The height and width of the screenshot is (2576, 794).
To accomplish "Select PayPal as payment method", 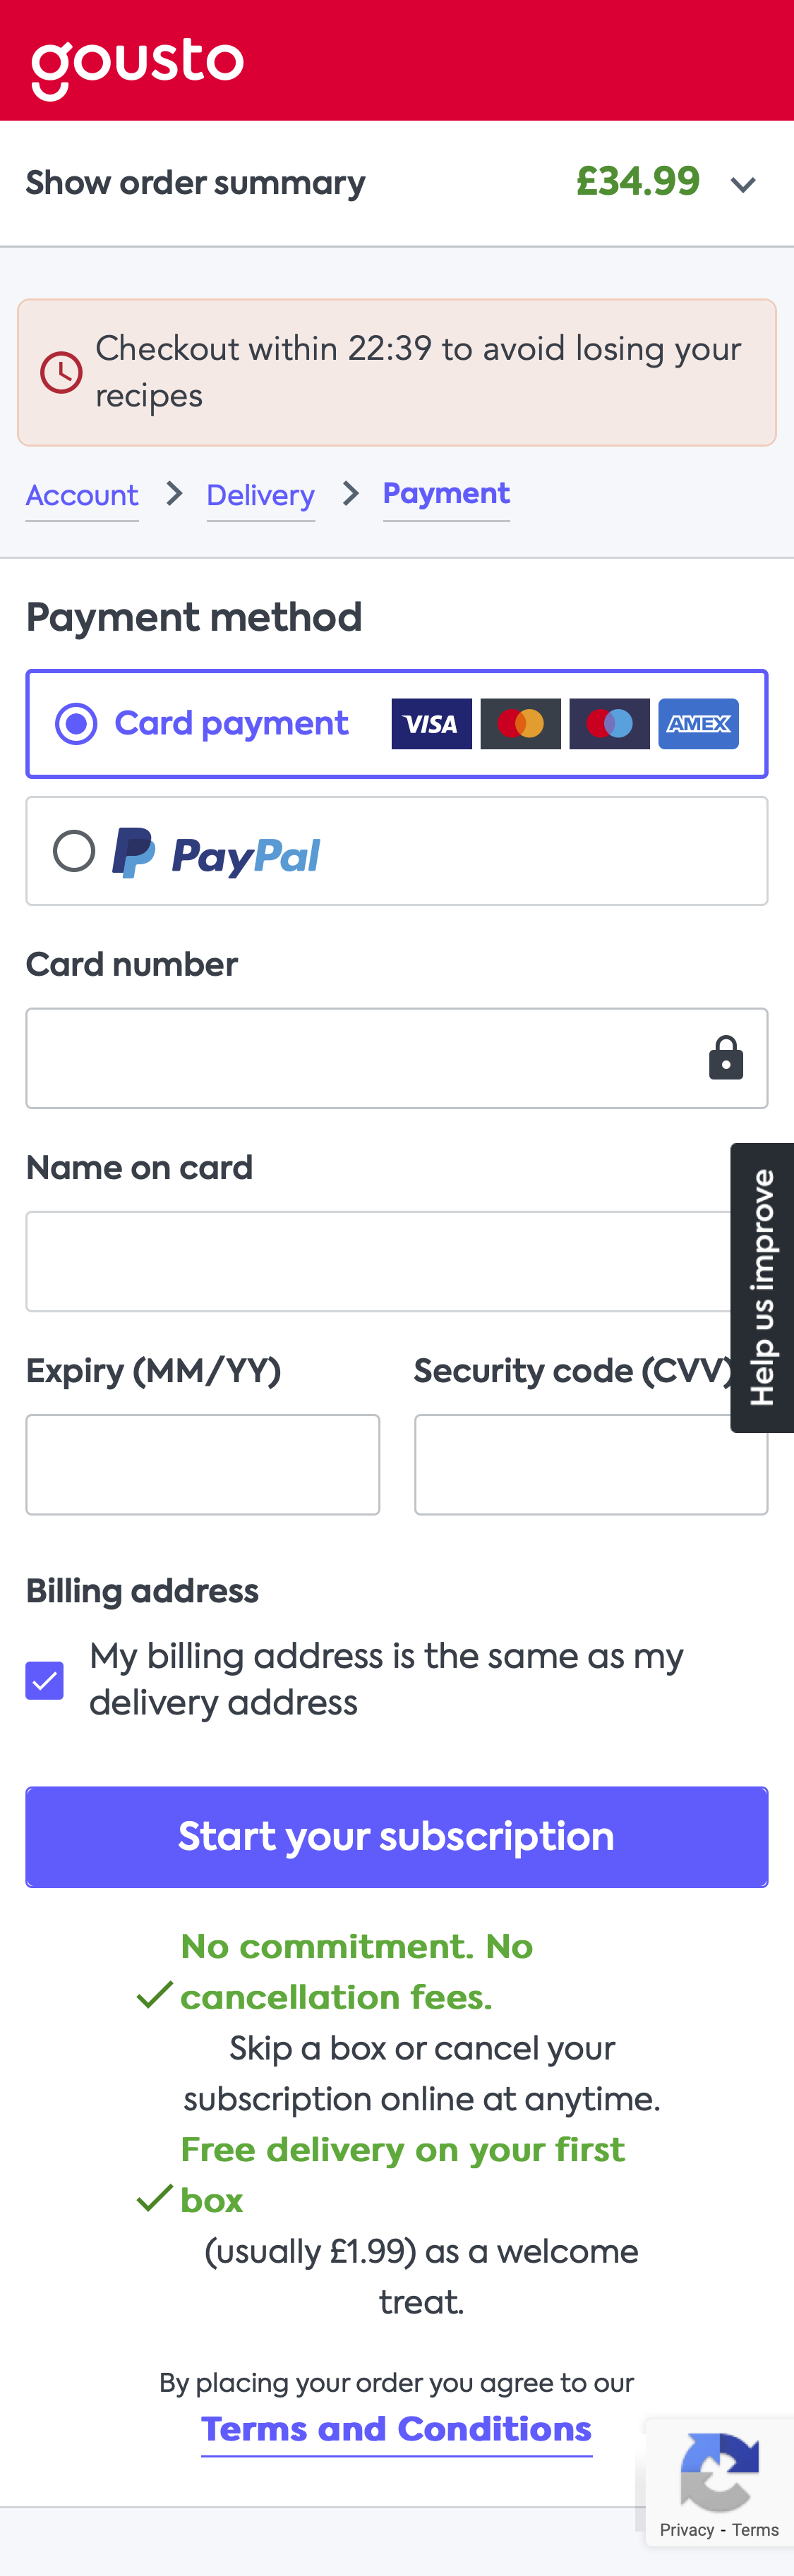I will click(74, 851).
